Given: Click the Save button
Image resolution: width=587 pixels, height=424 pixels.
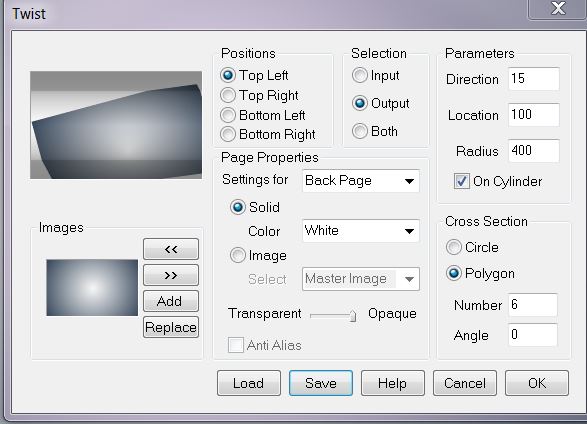Looking at the screenshot, I should point(320,383).
